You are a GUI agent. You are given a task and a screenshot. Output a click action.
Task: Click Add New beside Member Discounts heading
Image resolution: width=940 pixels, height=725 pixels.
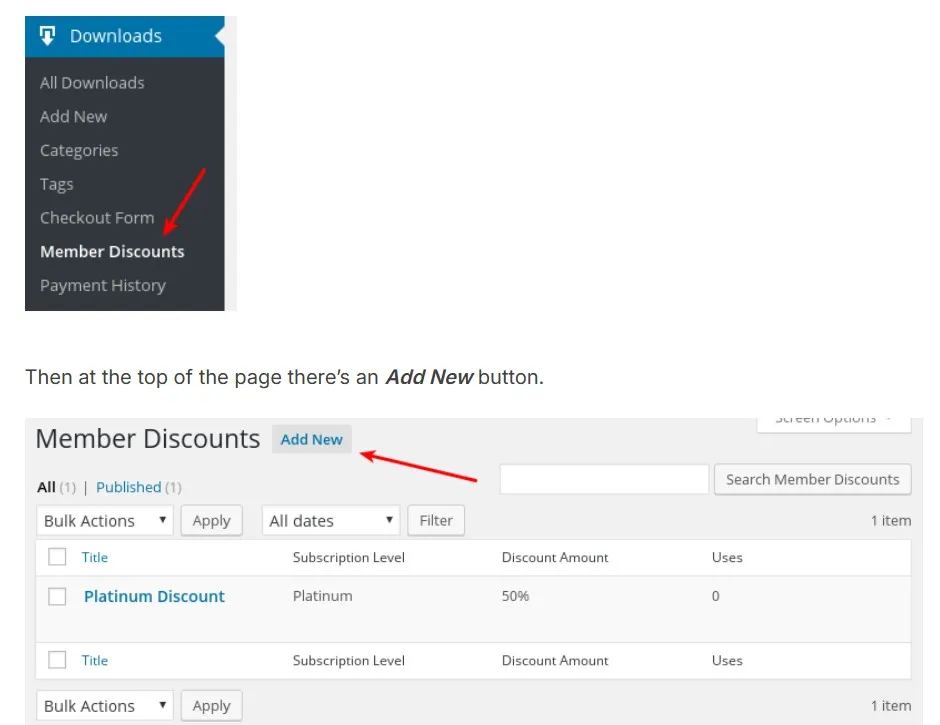[x=312, y=440]
